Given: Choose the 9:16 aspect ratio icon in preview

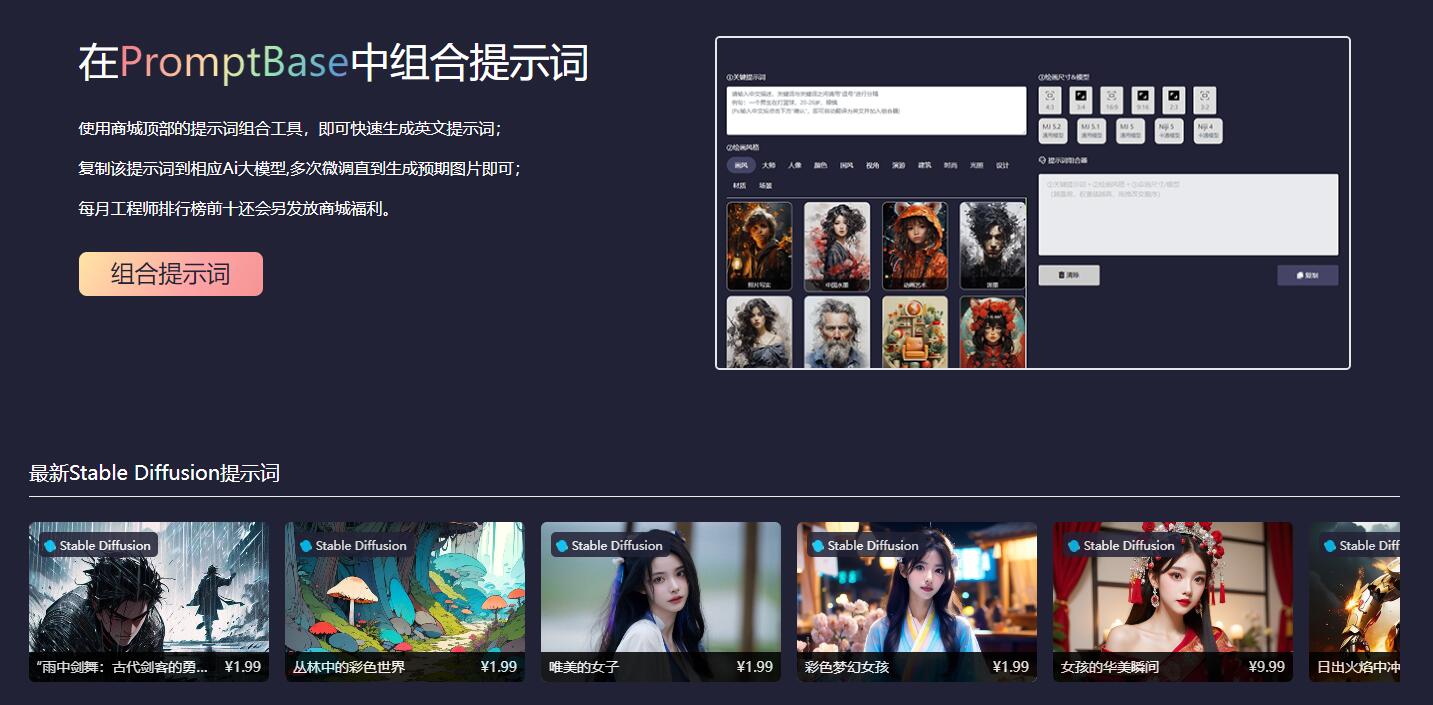Looking at the screenshot, I should click(1143, 100).
